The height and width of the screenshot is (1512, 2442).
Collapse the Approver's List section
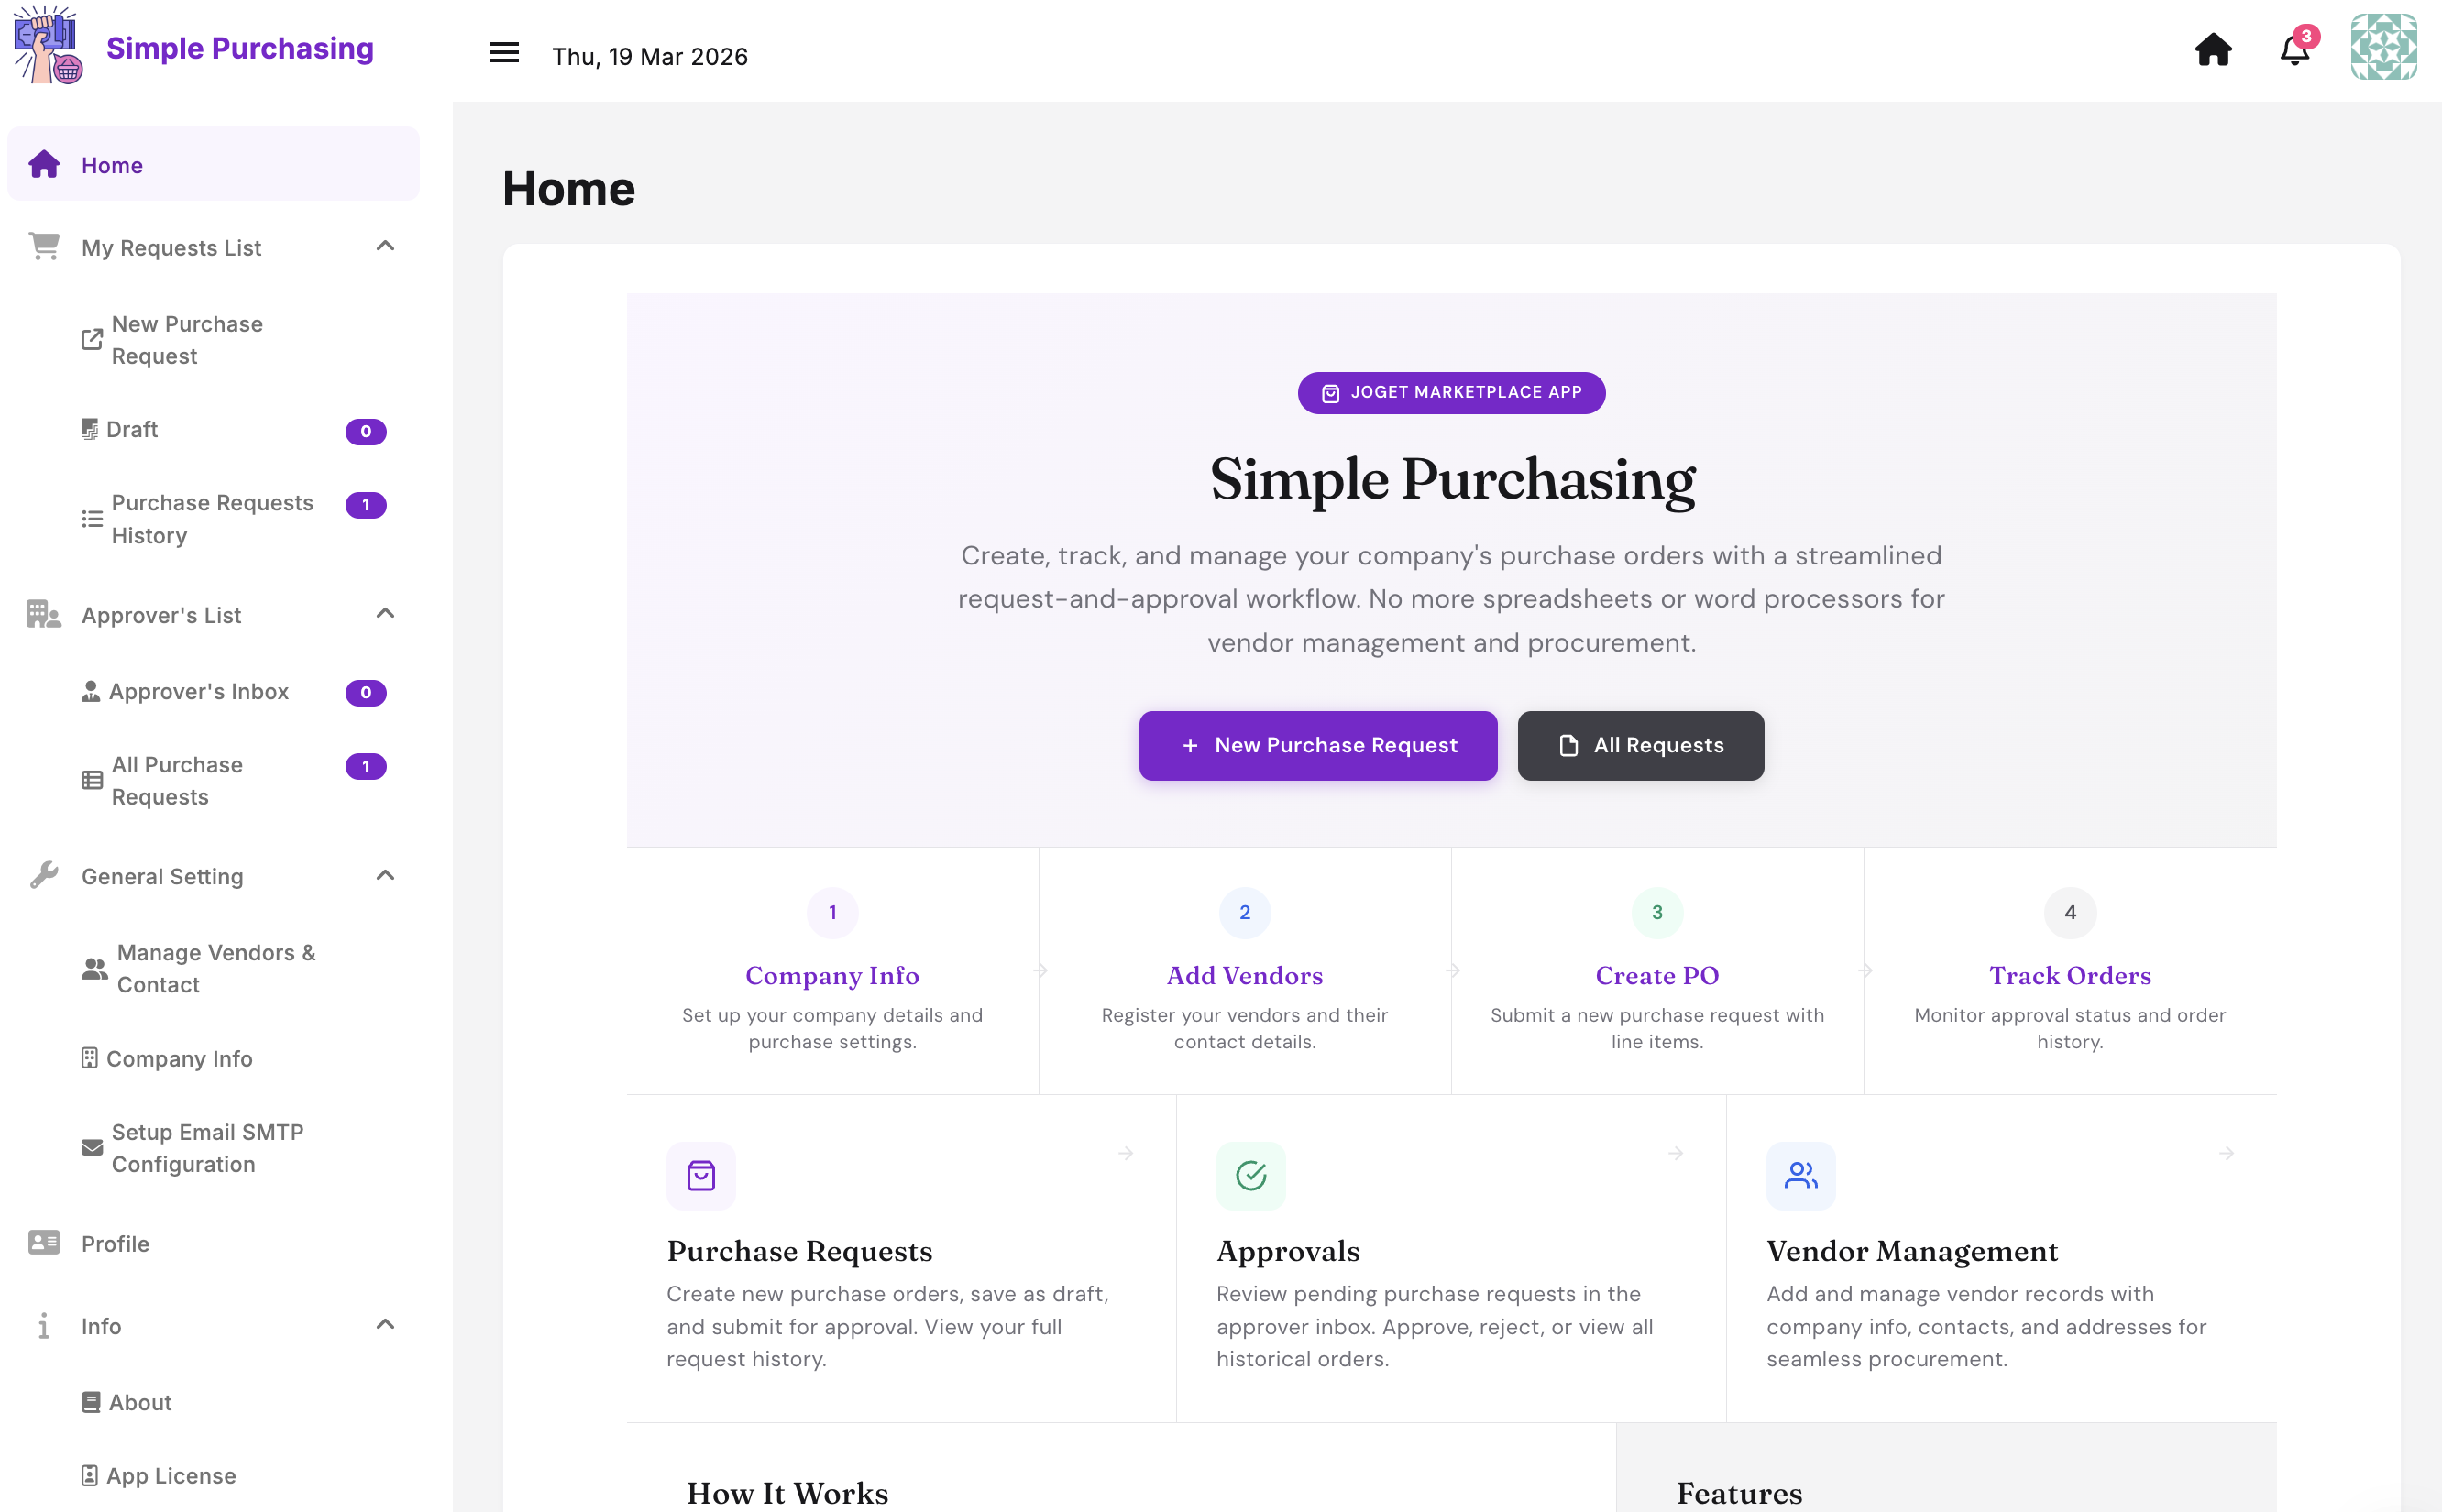pos(385,613)
